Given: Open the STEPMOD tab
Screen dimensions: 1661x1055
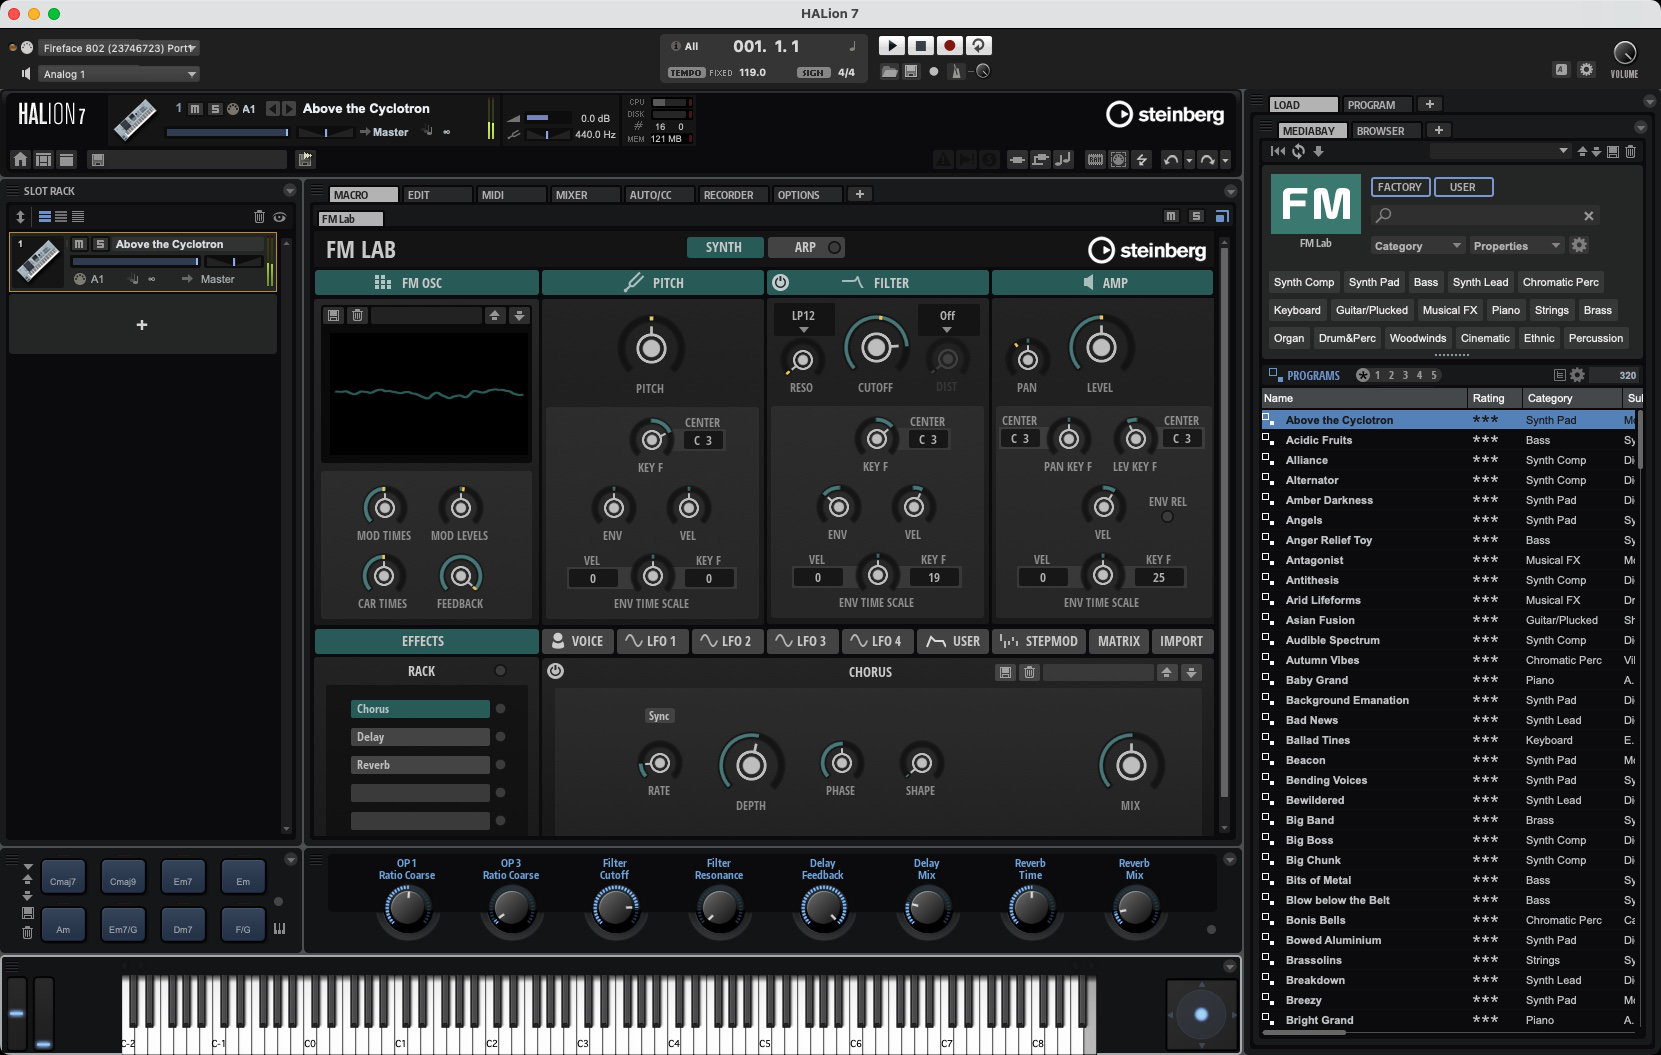Looking at the screenshot, I should tap(1041, 641).
